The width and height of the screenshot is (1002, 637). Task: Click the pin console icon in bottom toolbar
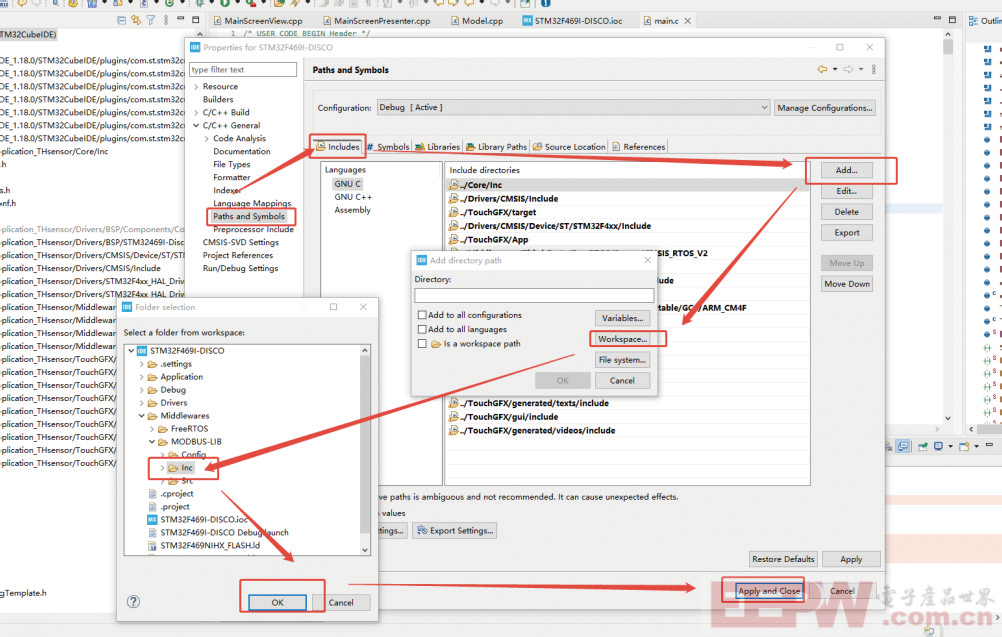[x=922, y=447]
